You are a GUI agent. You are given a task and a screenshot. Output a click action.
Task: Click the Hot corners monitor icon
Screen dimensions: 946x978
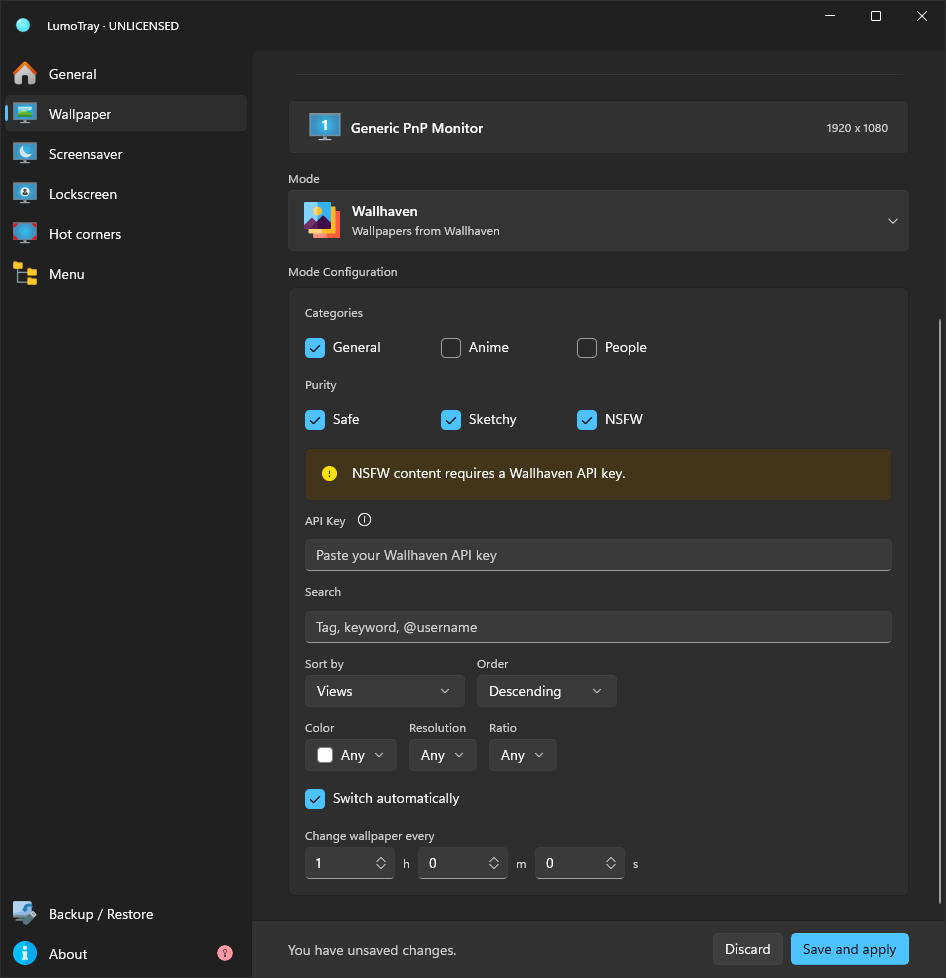tap(25, 233)
